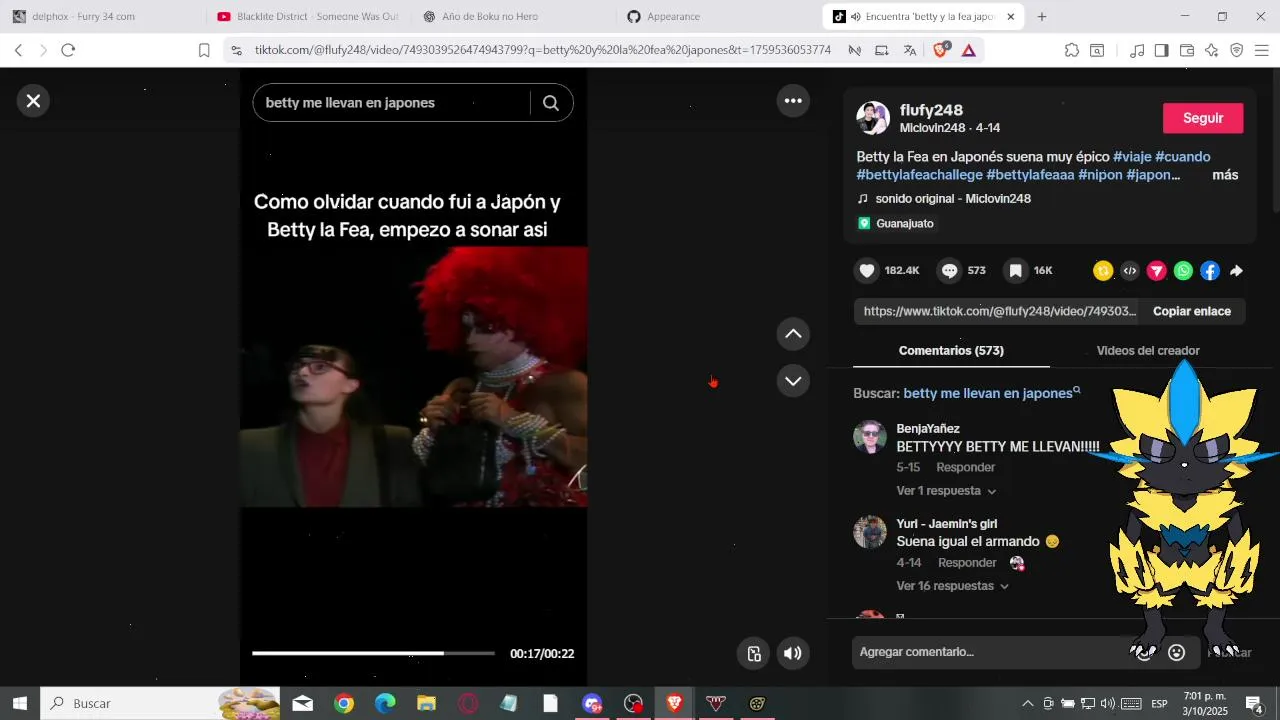1280x720 pixels.
Task: Open Brave VPN shield icon
Action: pyautogui.click(x=1237, y=50)
